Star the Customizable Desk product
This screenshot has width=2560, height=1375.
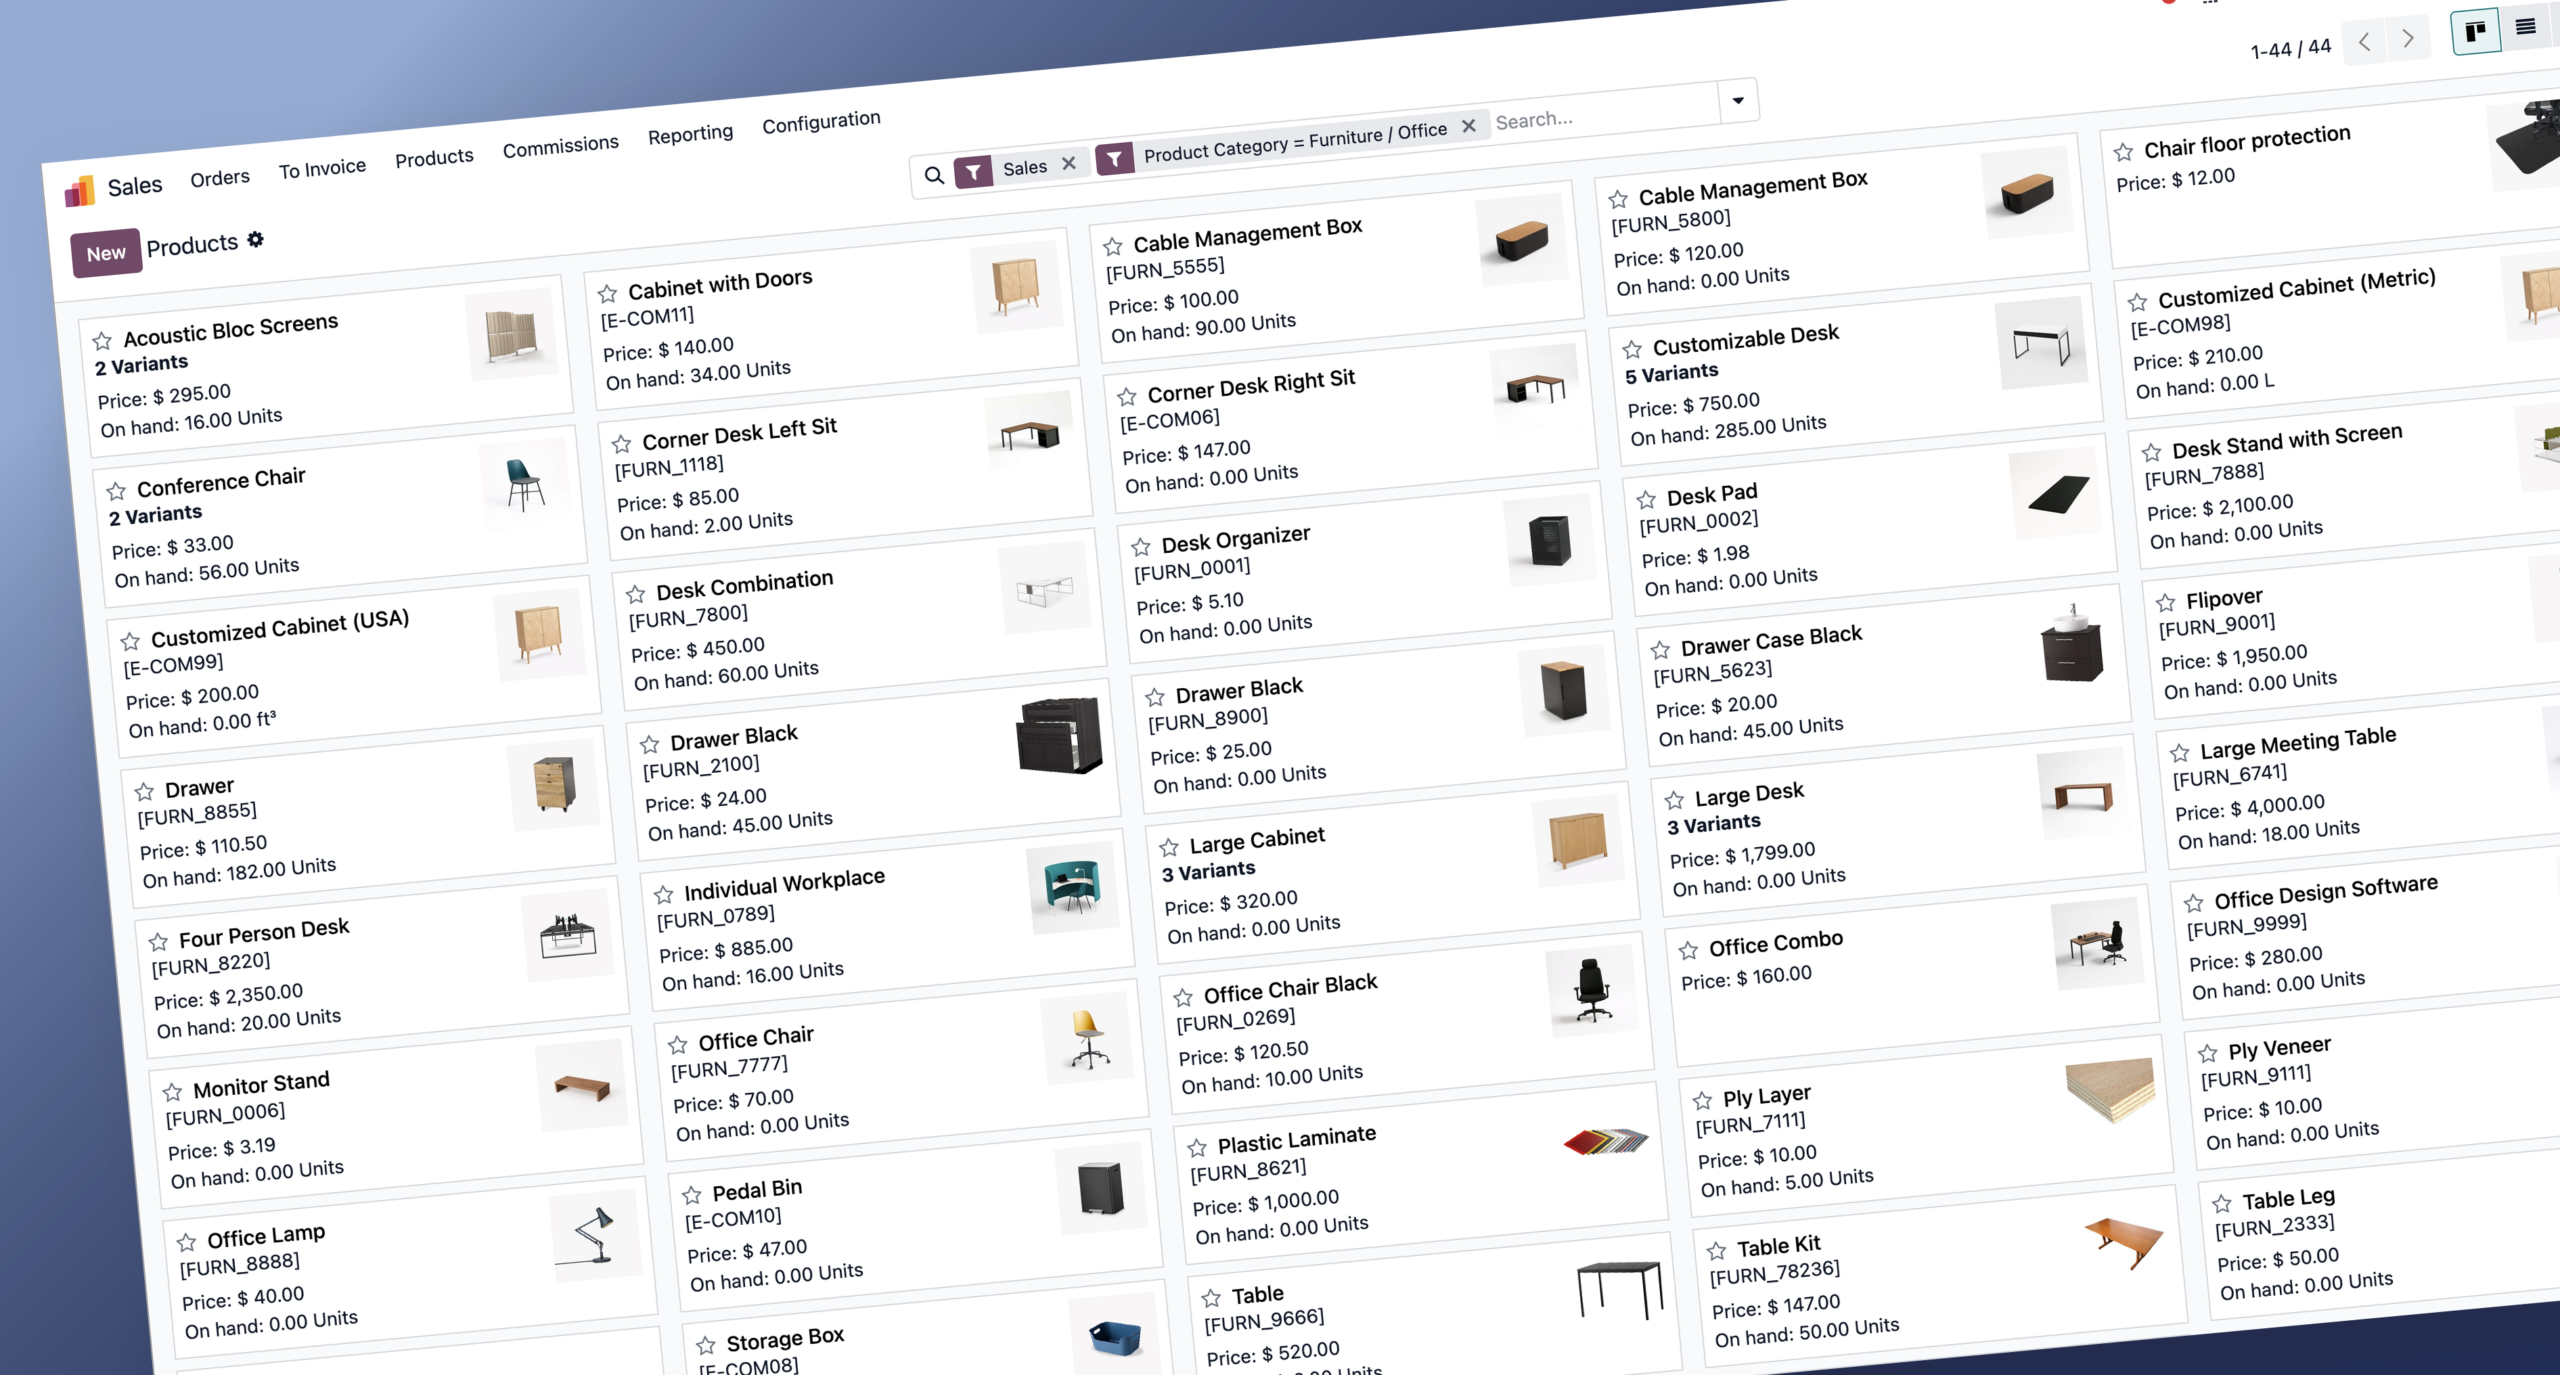[1632, 349]
